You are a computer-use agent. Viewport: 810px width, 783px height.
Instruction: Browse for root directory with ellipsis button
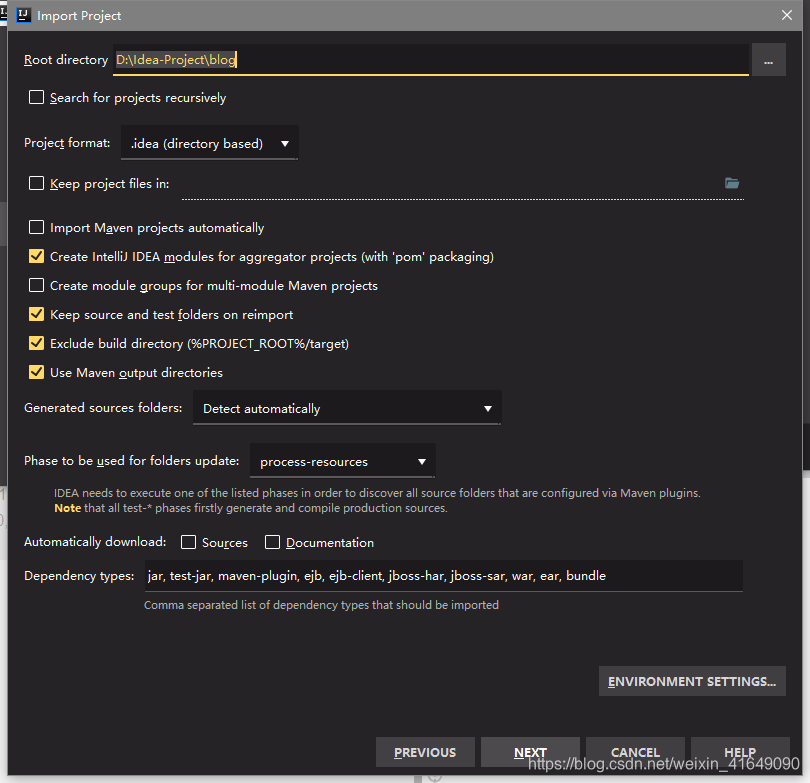tap(768, 60)
